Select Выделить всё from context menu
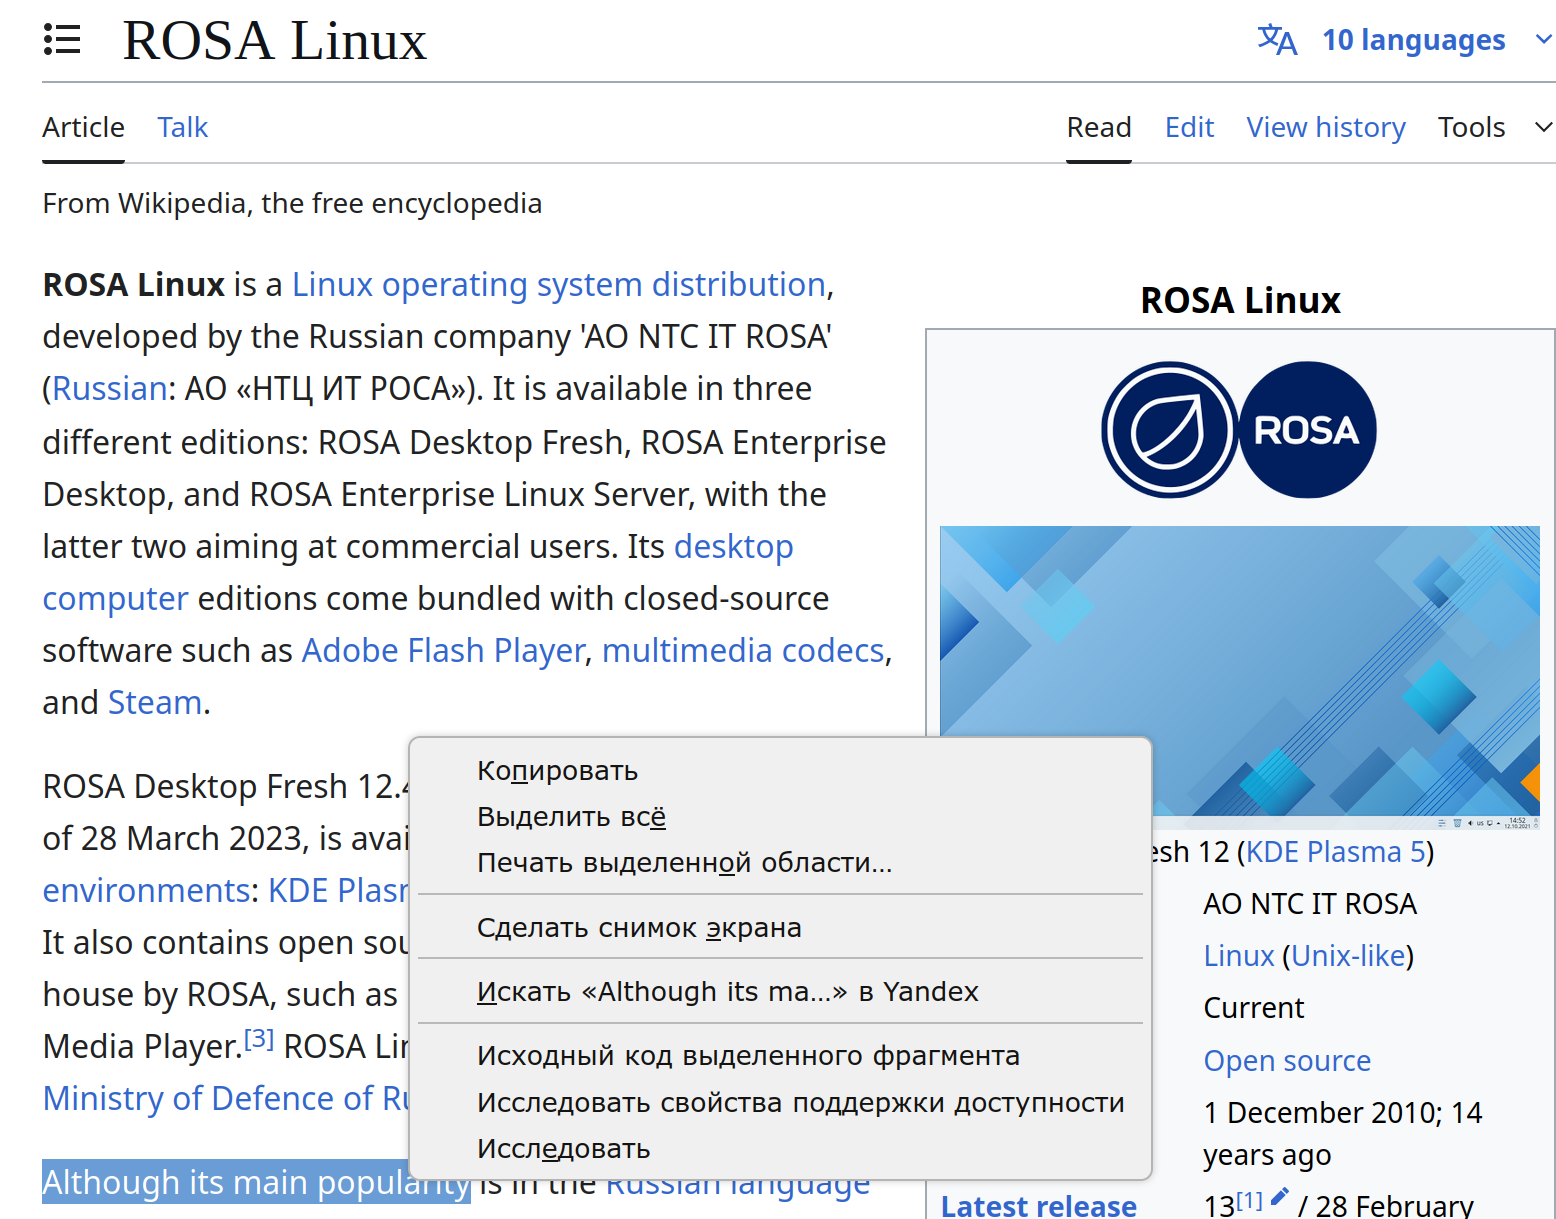This screenshot has width=1556, height=1219. [571, 817]
